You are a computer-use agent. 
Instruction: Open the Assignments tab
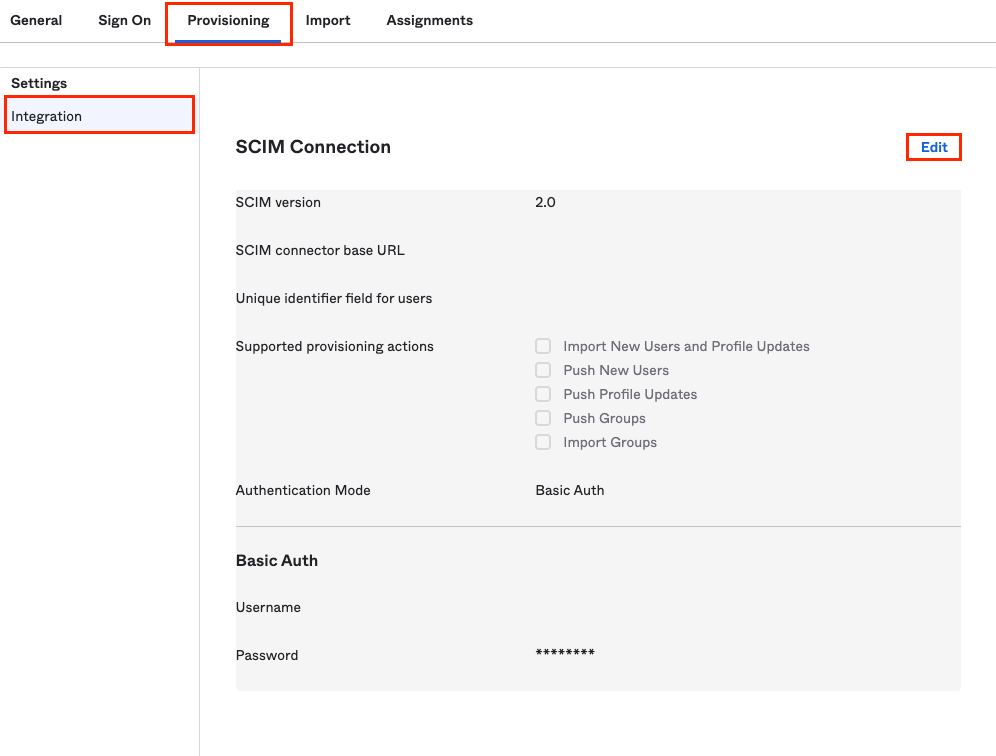click(x=429, y=20)
